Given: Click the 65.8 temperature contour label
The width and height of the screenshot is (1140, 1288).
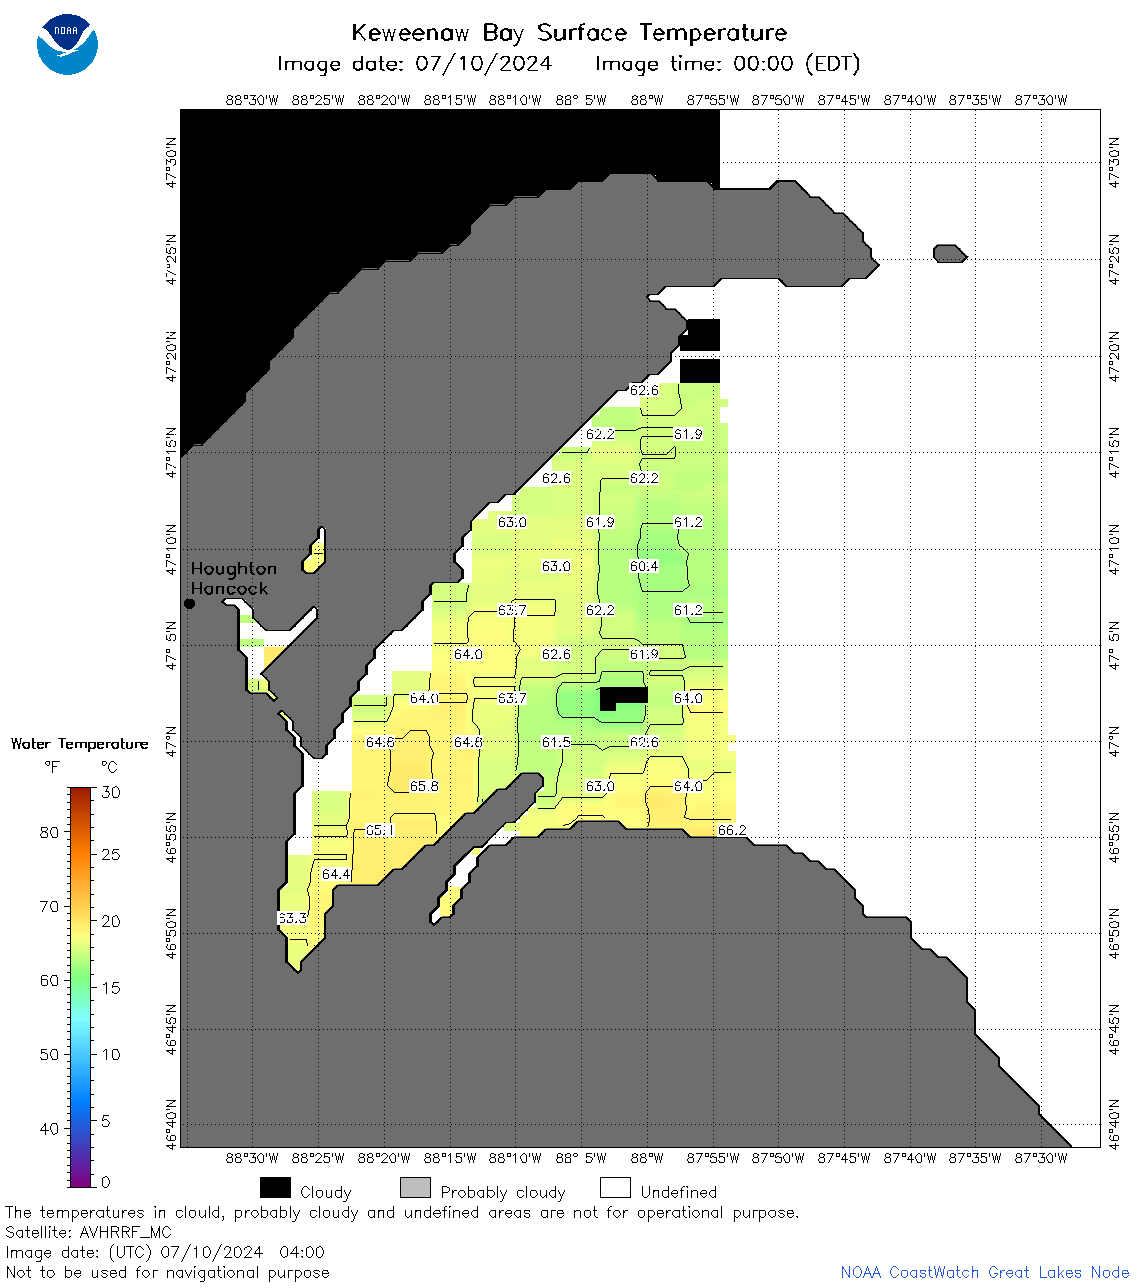Looking at the screenshot, I should (x=424, y=786).
